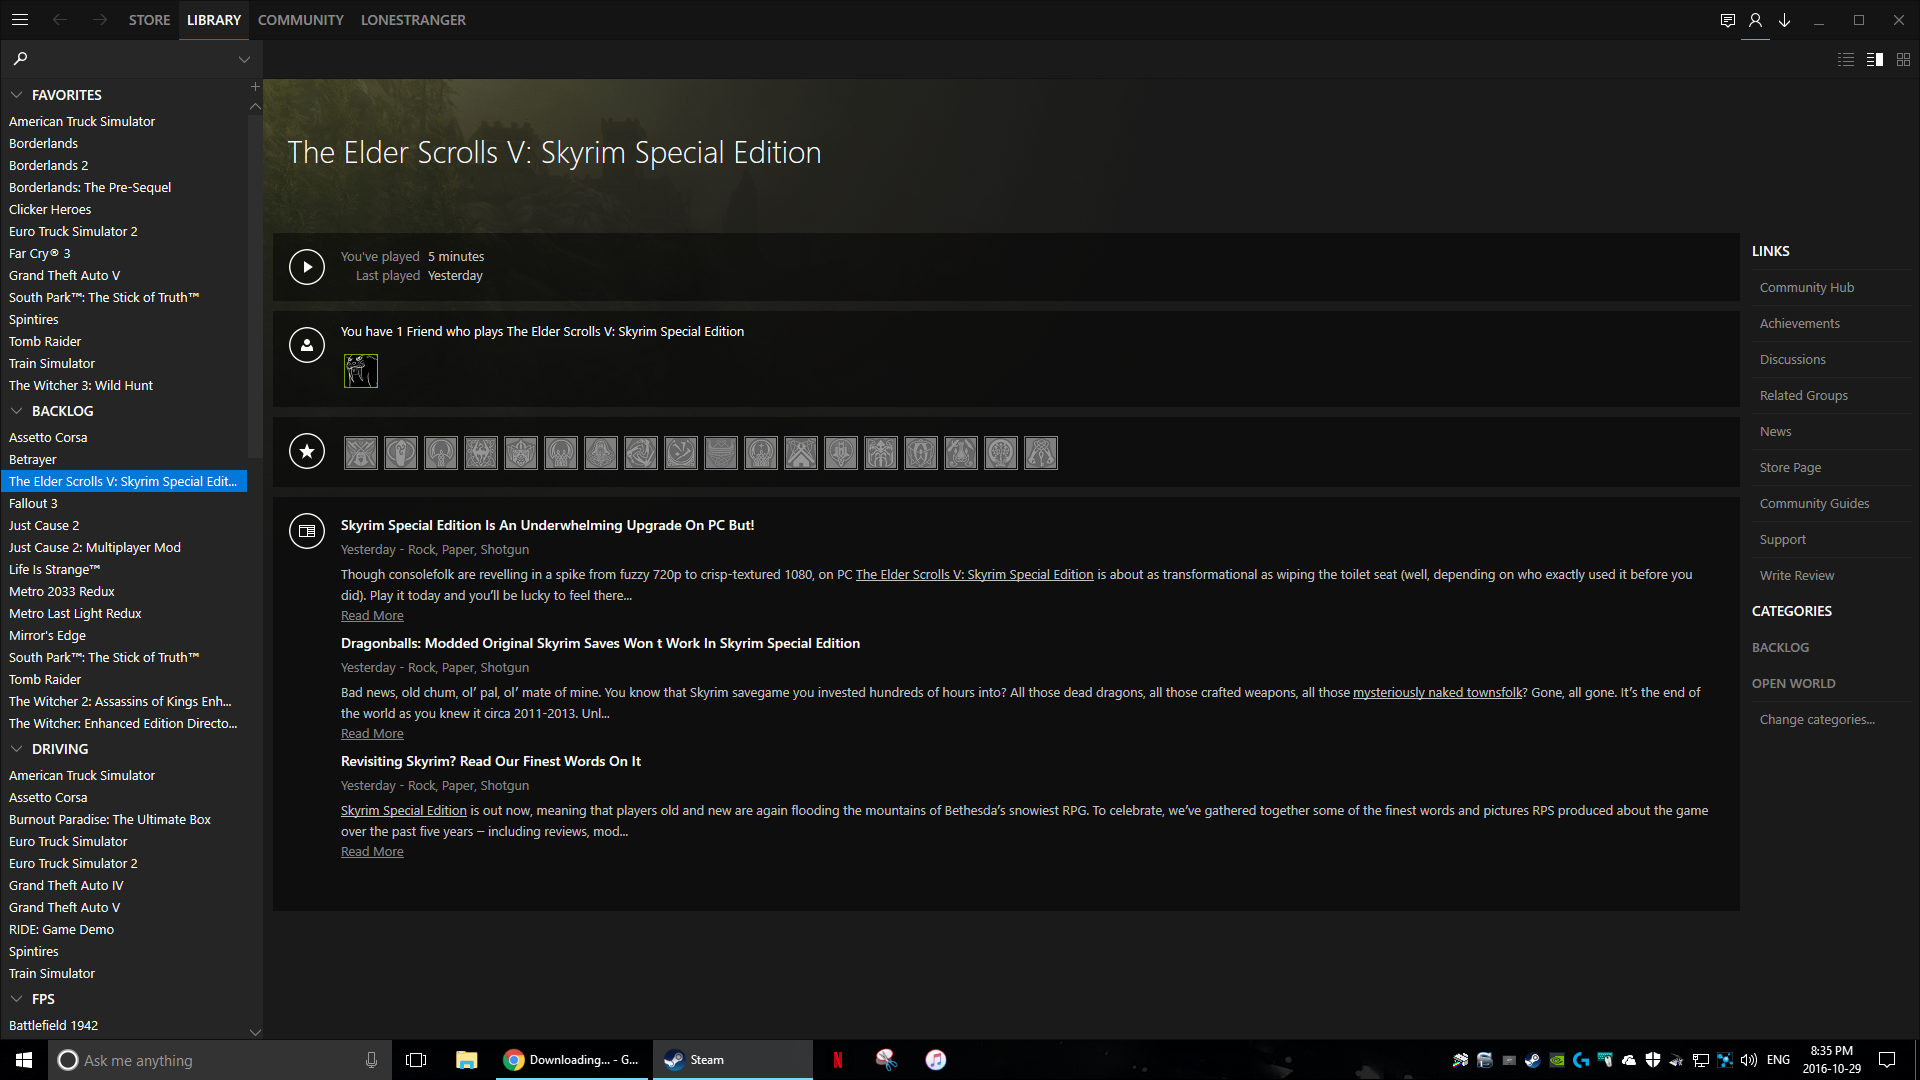Open the hamburger menu icon

[x=20, y=20]
